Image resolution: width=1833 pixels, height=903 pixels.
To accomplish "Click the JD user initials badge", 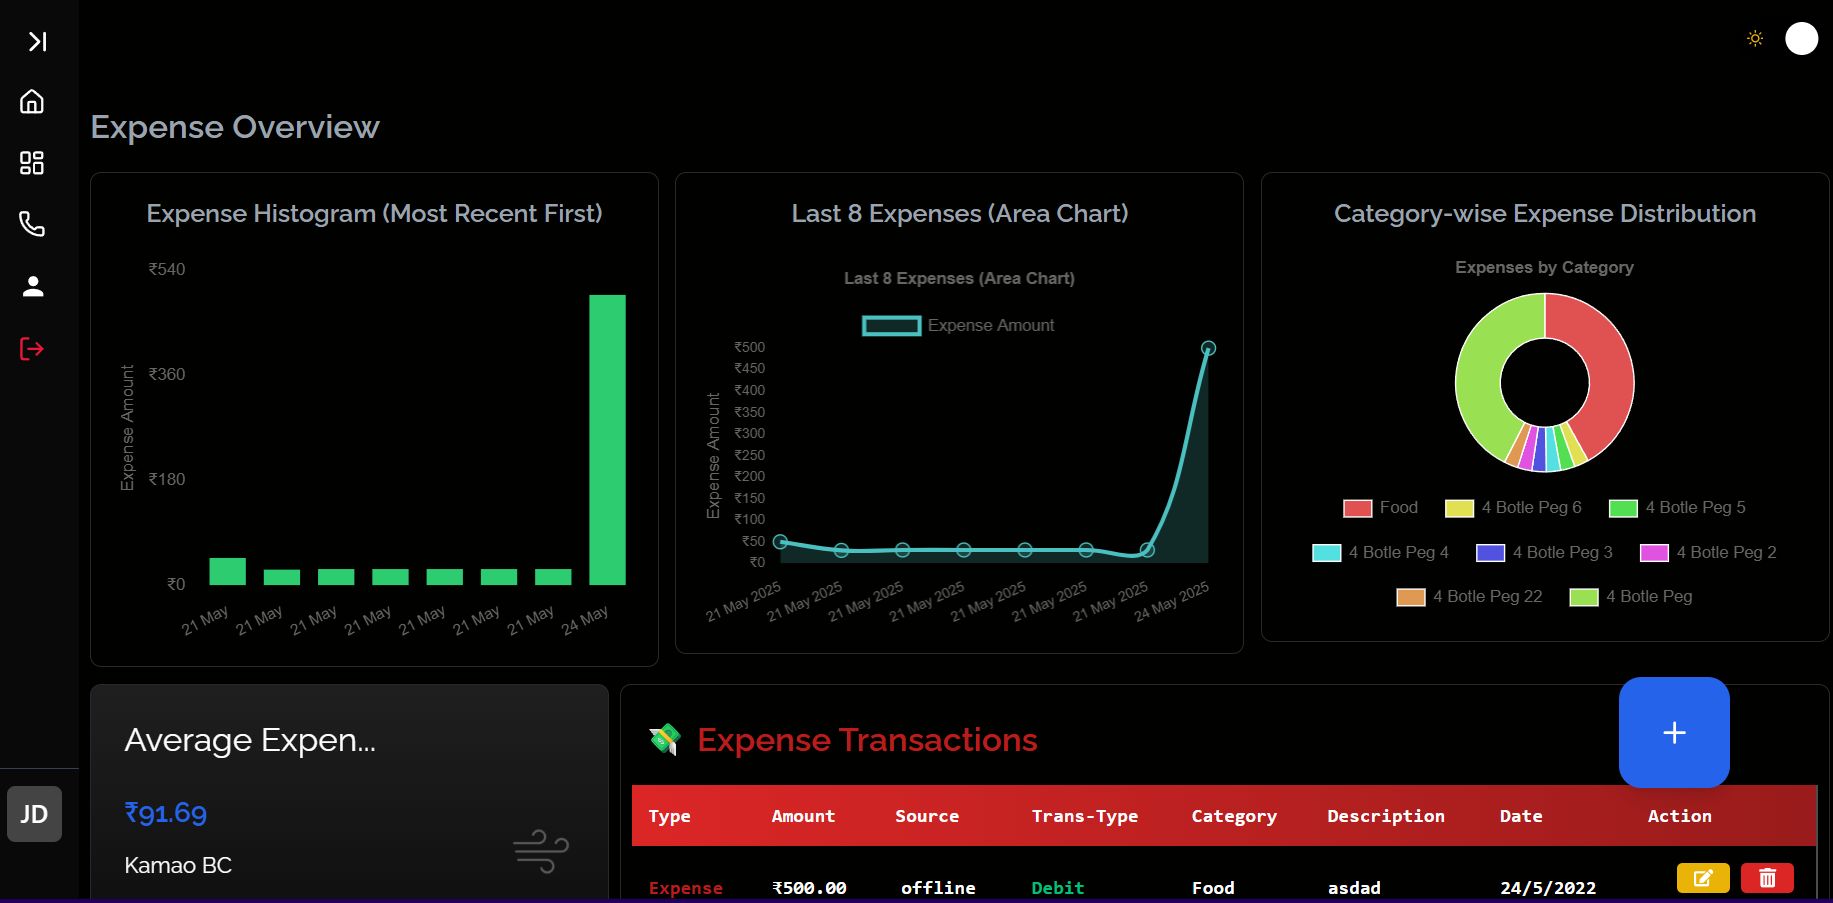I will tap(34, 814).
